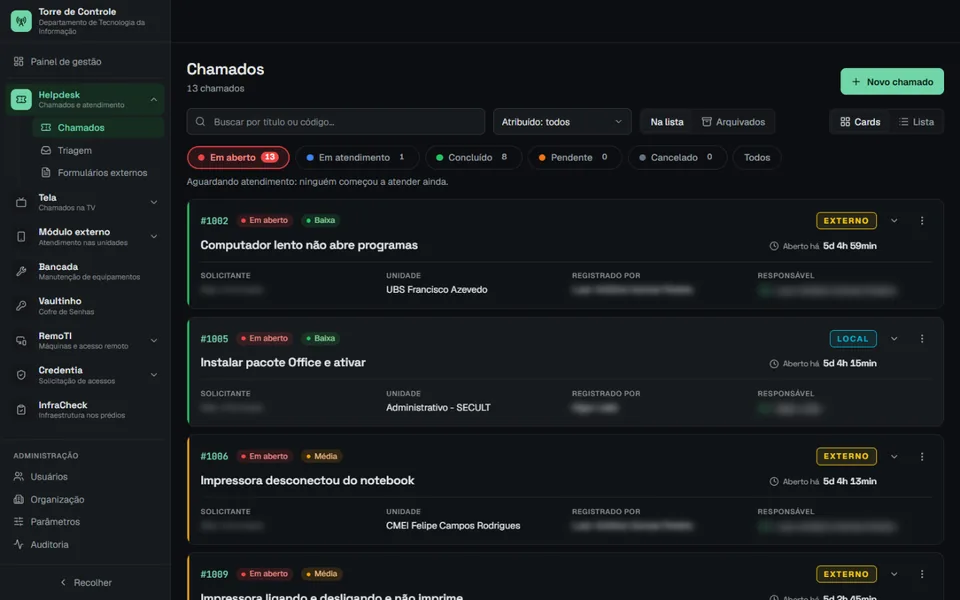The width and height of the screenshot is (960, 600).
Task: Expand ticket #1002 details chevron
Action: [894, 220]
